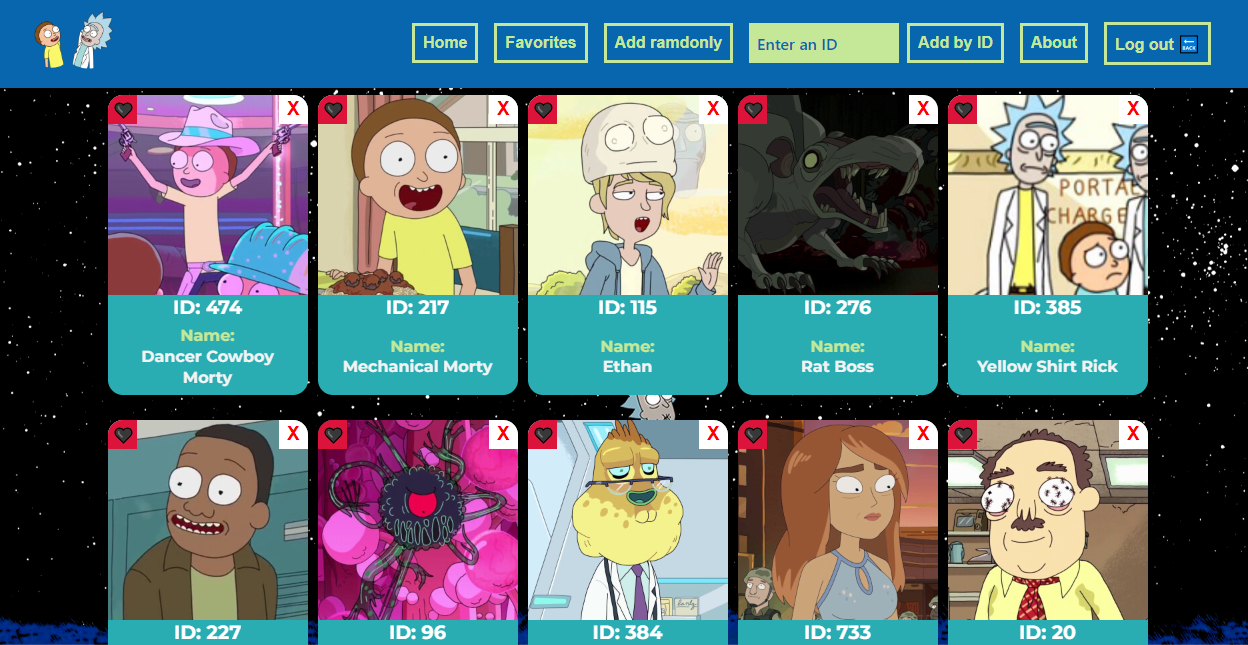Toggle heart on ID 227 card
Viewport: 1248px width, 645px height.
click(x=123, y=434)
